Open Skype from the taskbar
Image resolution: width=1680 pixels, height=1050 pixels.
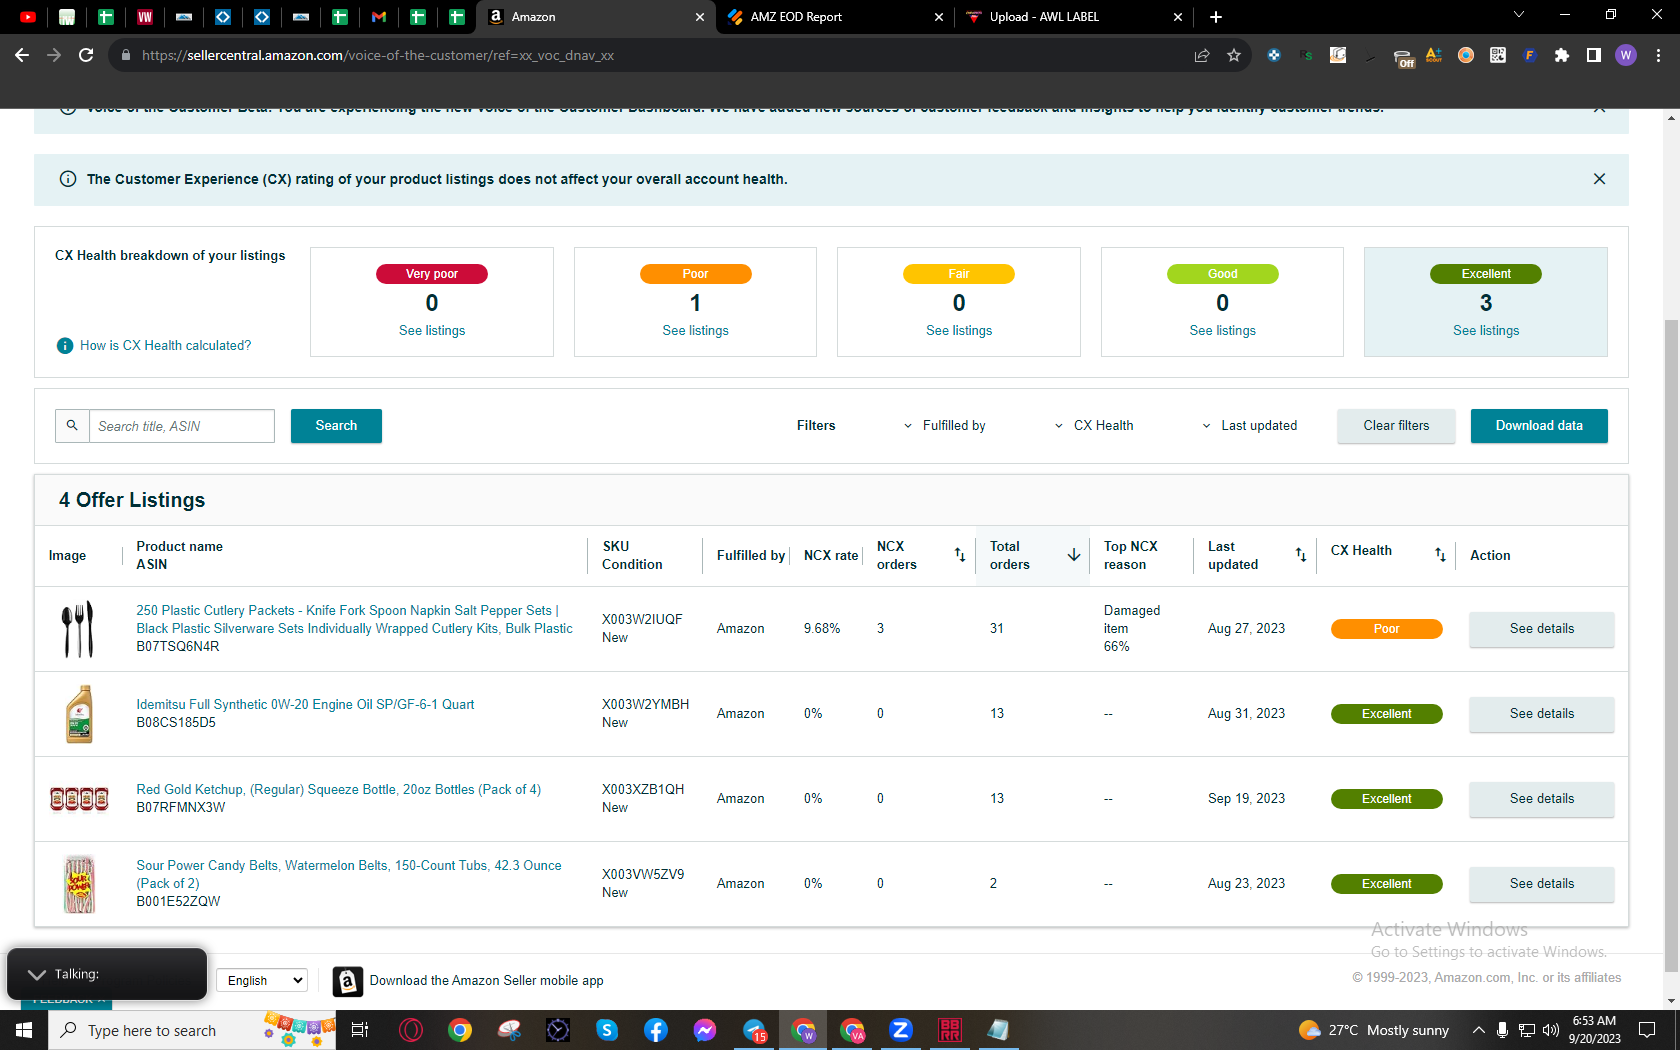(607, 1030)
